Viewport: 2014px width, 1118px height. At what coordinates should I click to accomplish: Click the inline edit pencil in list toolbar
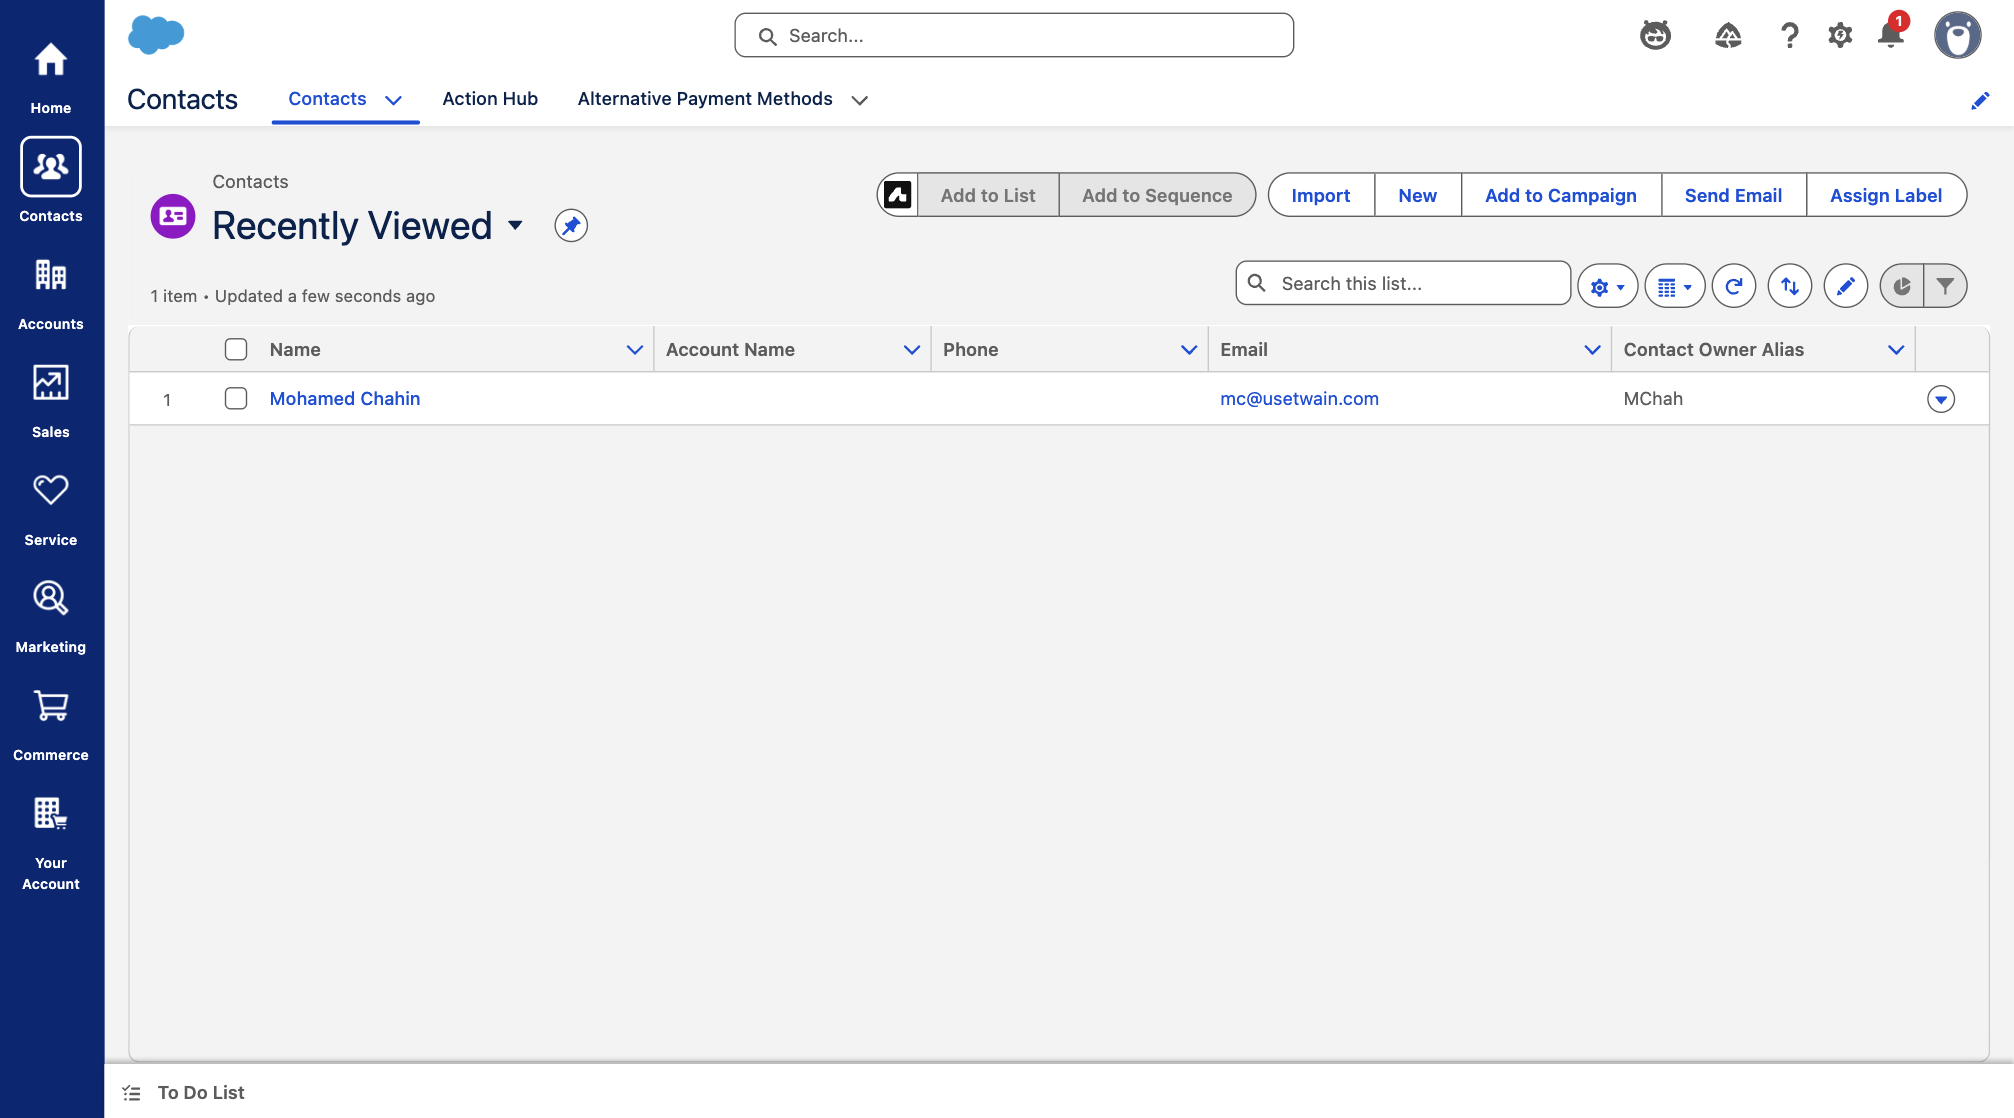pos(1846,286)
